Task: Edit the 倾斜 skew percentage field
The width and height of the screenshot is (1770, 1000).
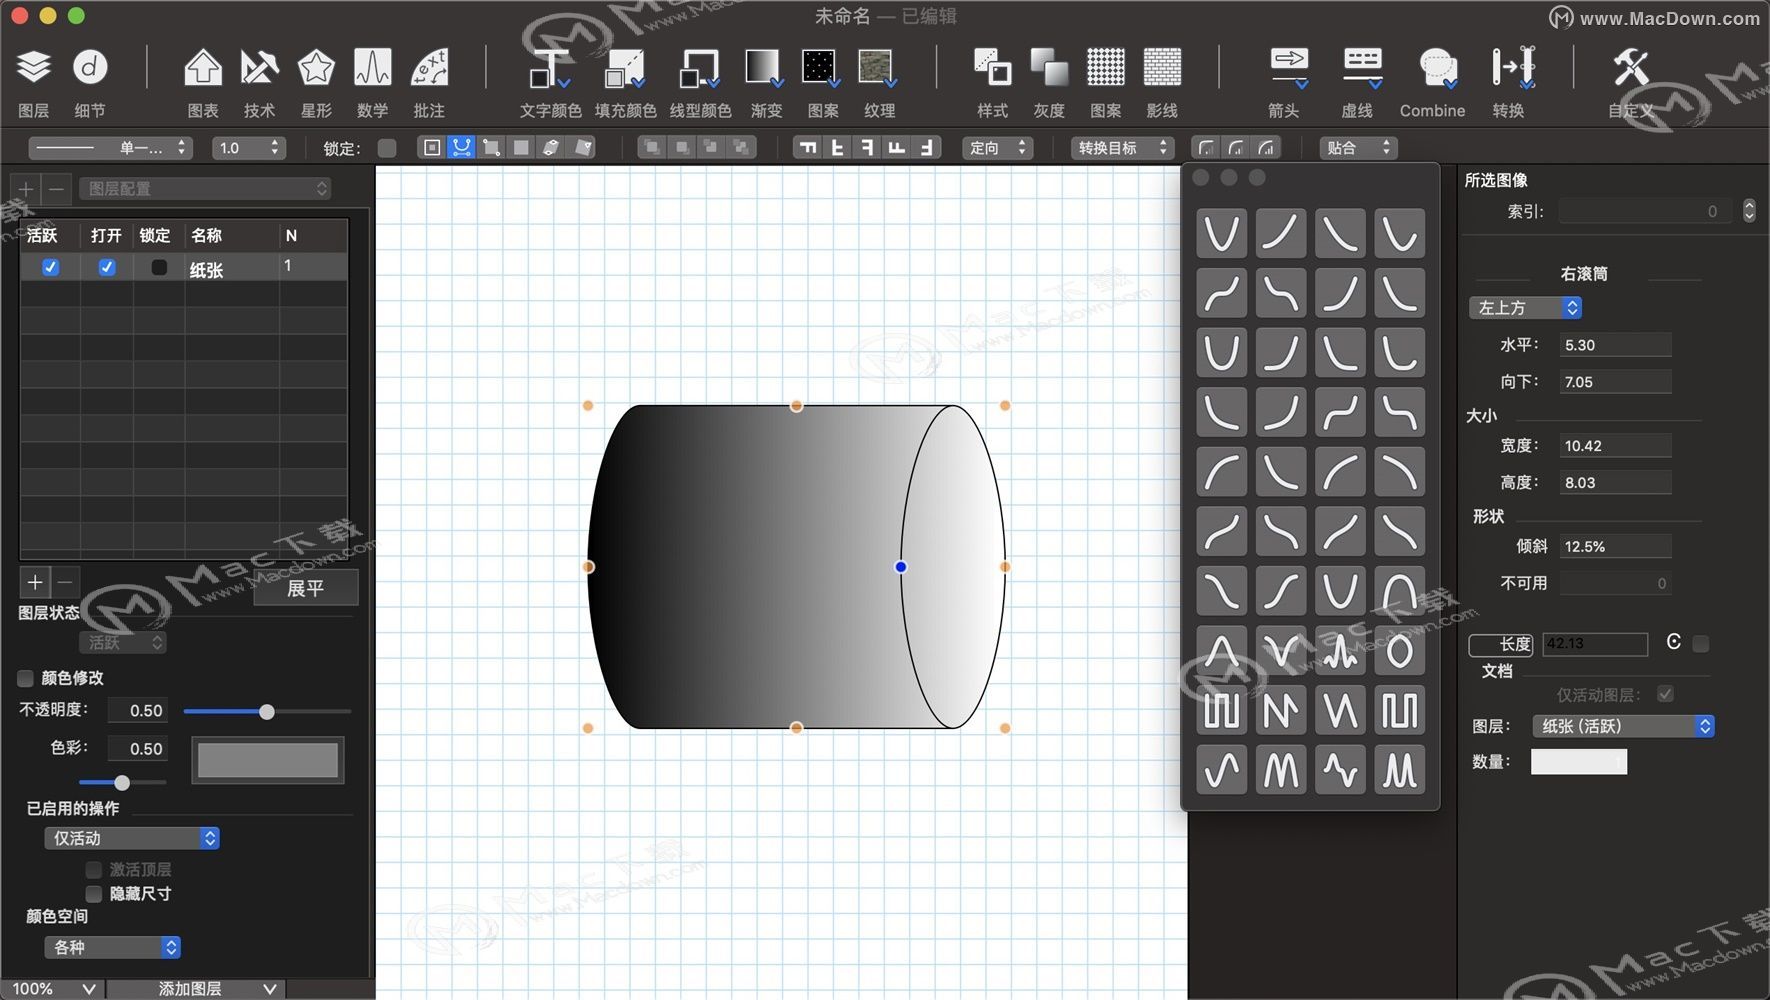Action: [1615, 547]
